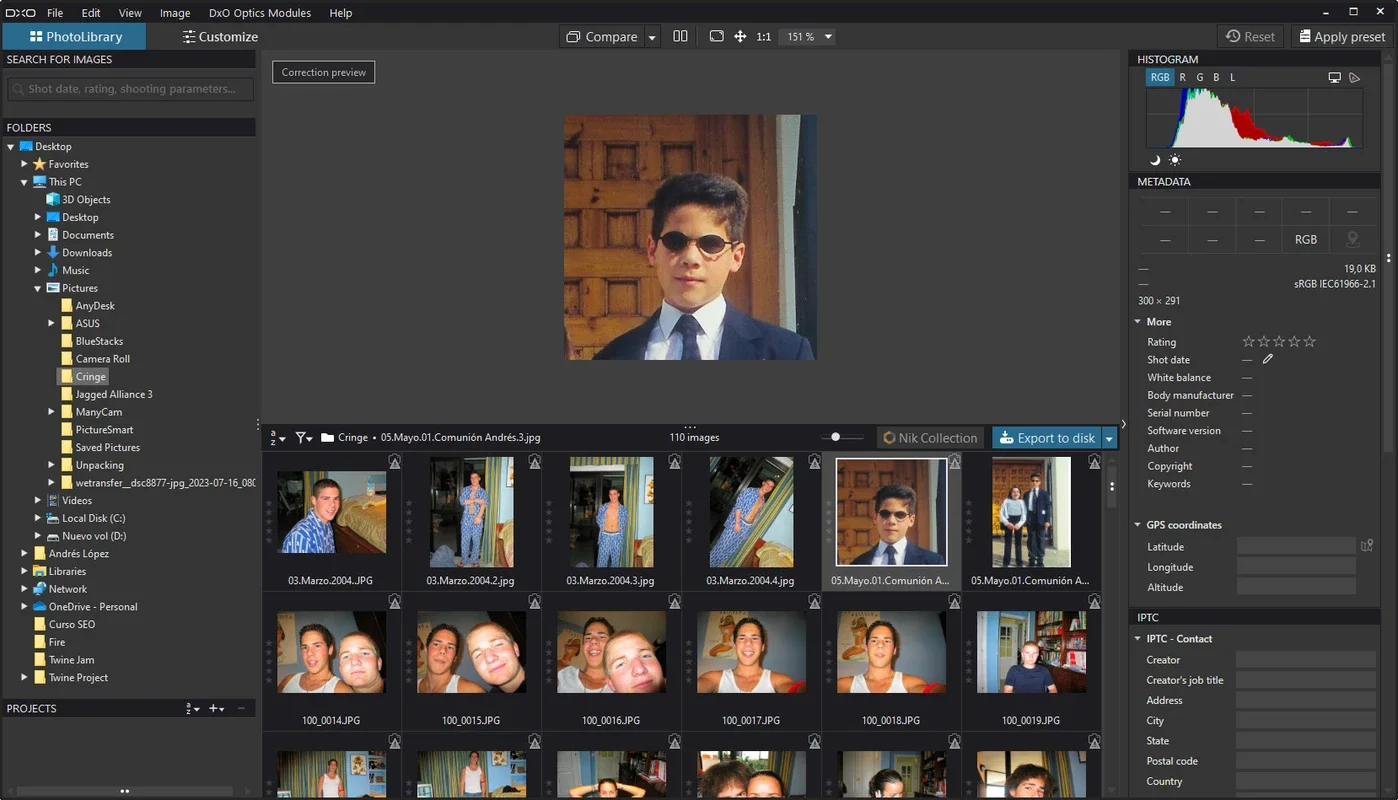Set the first rating star in metadata
The width and height of the screenshot is (1398, 800).
(1248, 342)
